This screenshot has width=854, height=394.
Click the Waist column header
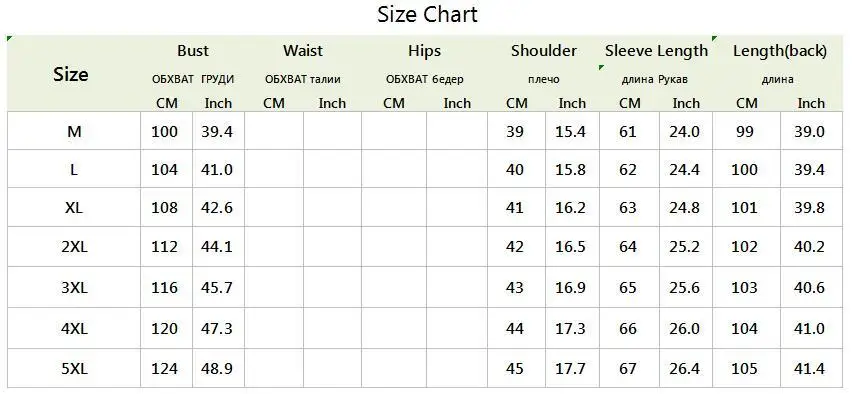[x=303, y=51]
